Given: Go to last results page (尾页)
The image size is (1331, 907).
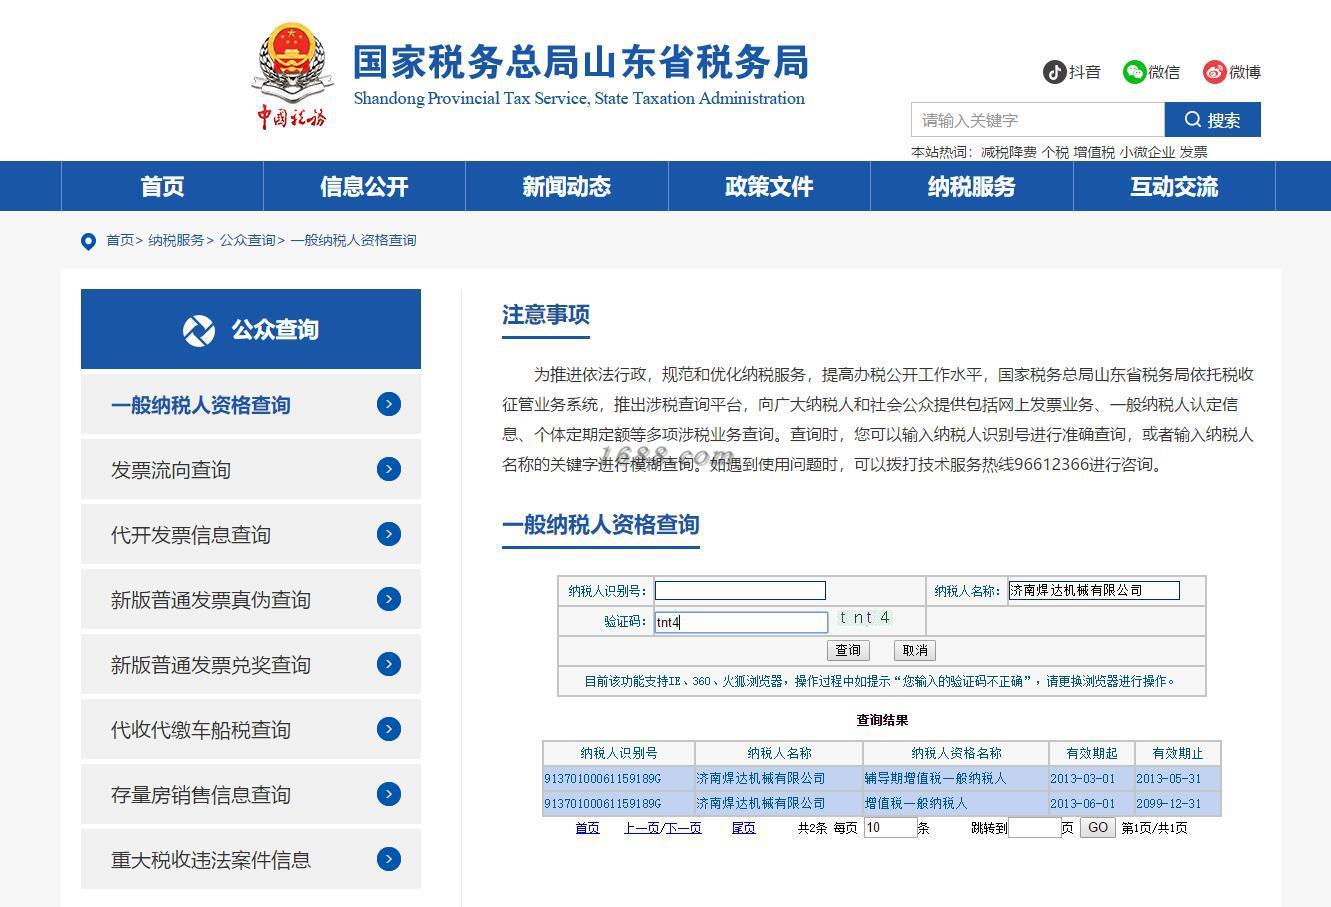Looking at the screenshot, I should (743, 828).
